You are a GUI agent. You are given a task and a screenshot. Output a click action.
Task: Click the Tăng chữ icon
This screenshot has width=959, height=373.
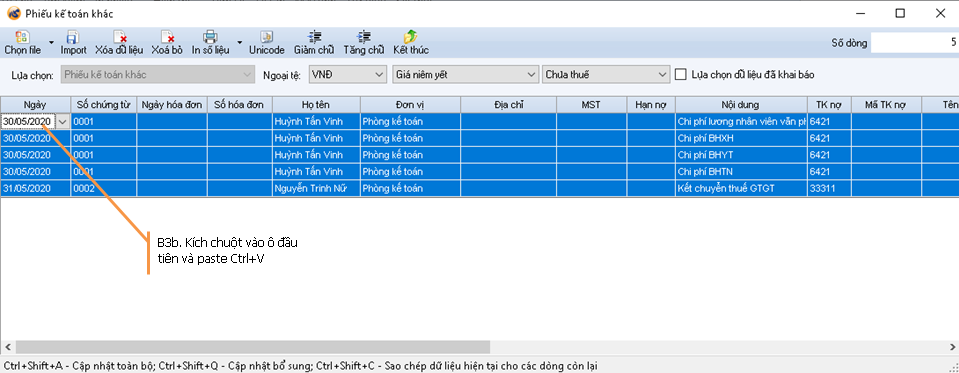tap(364, 37)
